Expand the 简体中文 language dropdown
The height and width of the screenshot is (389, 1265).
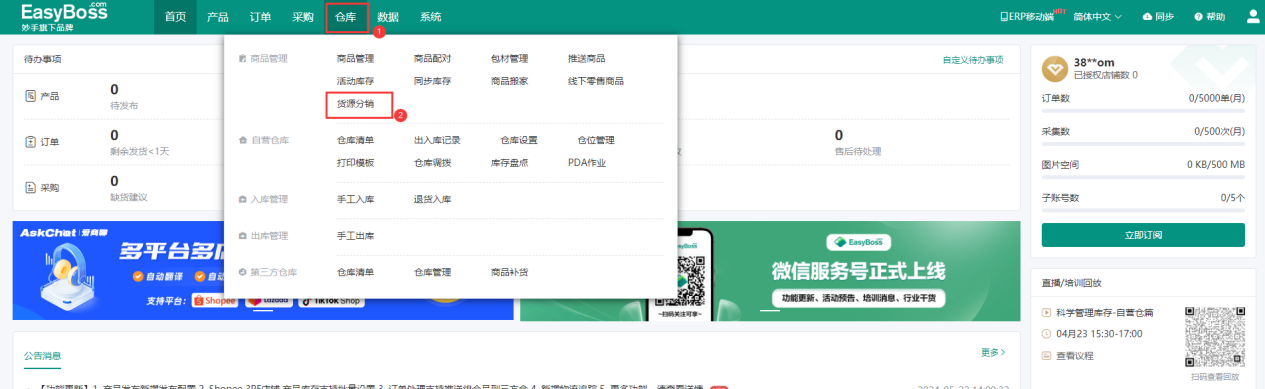1098,17
